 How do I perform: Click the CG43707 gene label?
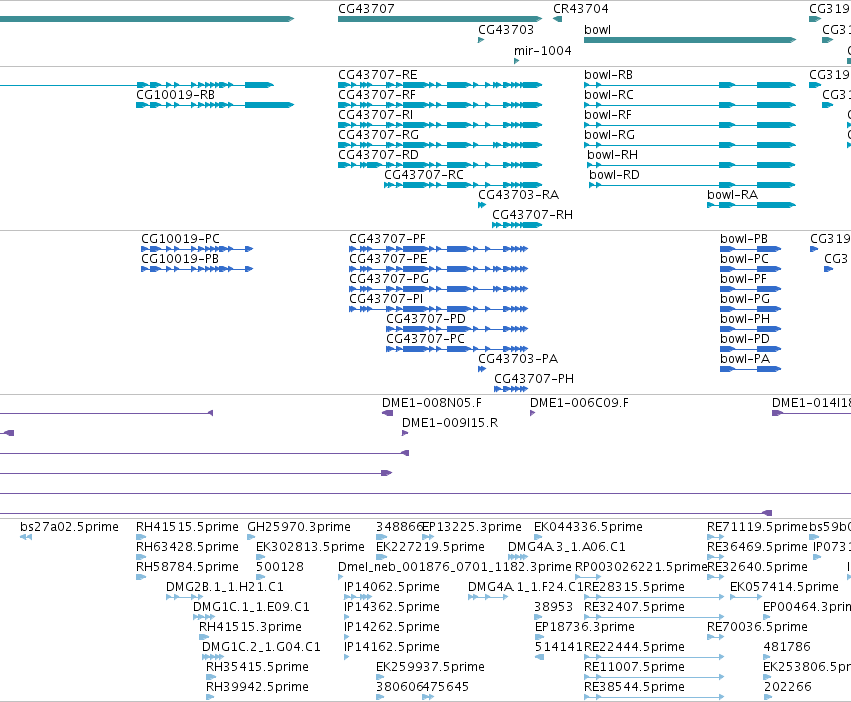[366, 9]
